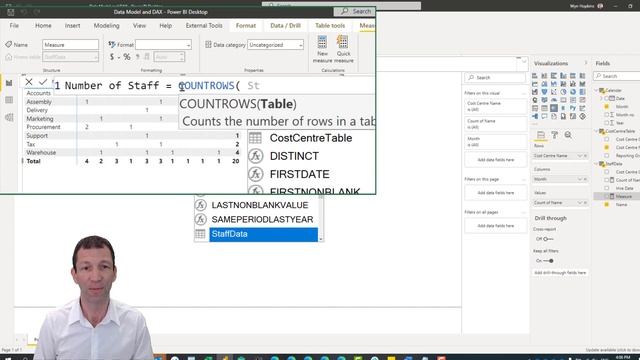Select the matrix visual icon

coord(554,108)
